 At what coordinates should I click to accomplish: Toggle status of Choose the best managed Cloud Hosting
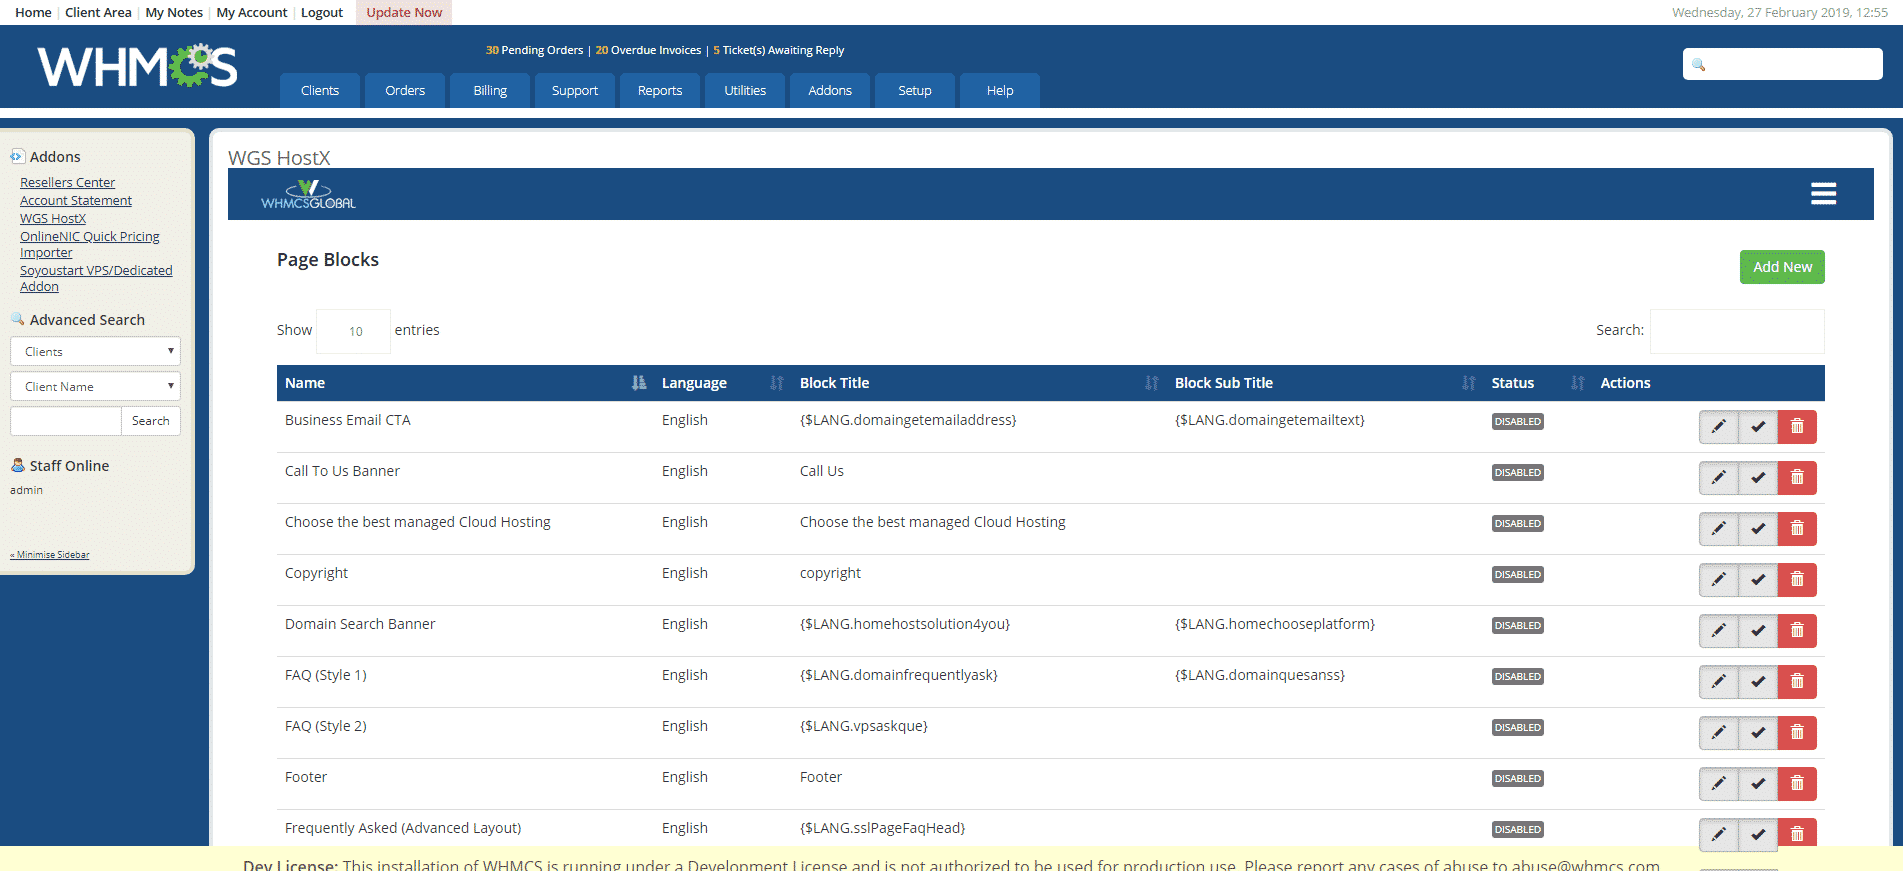1758,529
